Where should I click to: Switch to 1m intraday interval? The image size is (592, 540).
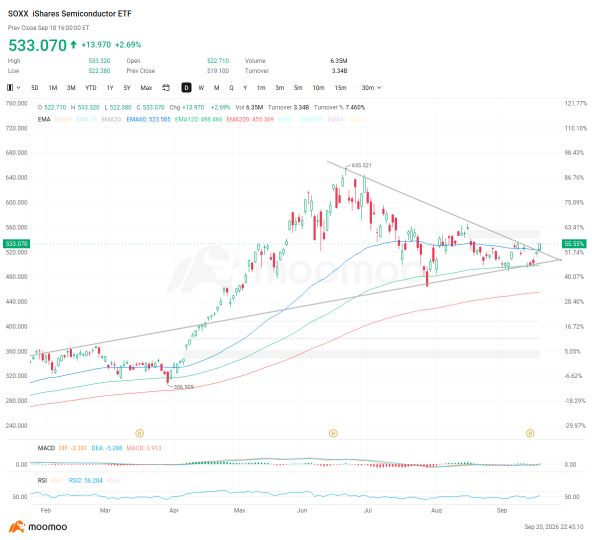[261, 88]
